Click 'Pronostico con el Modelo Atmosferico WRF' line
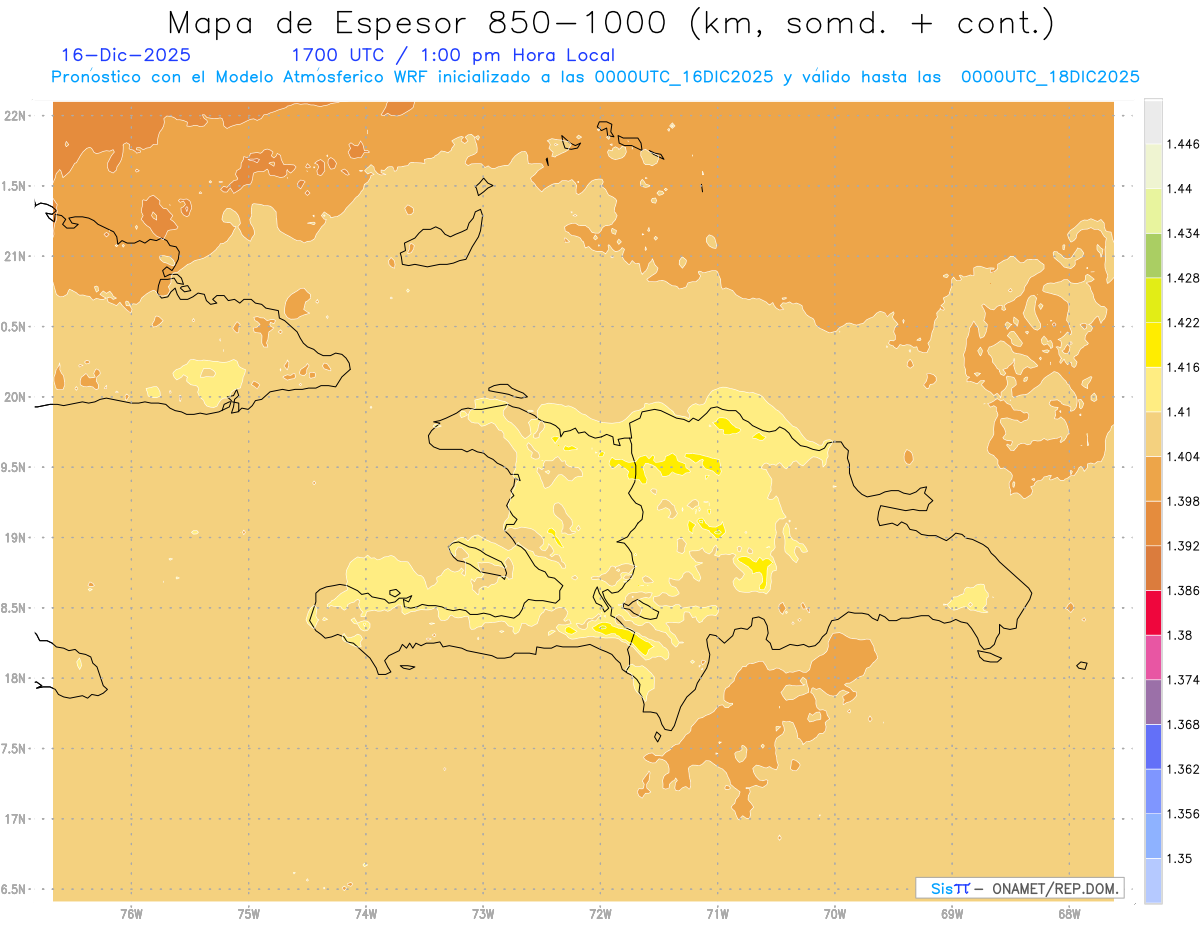Image resolution: width=1200 pixels, height=927 pixels. pyautogui.click(x=596, y=77)
